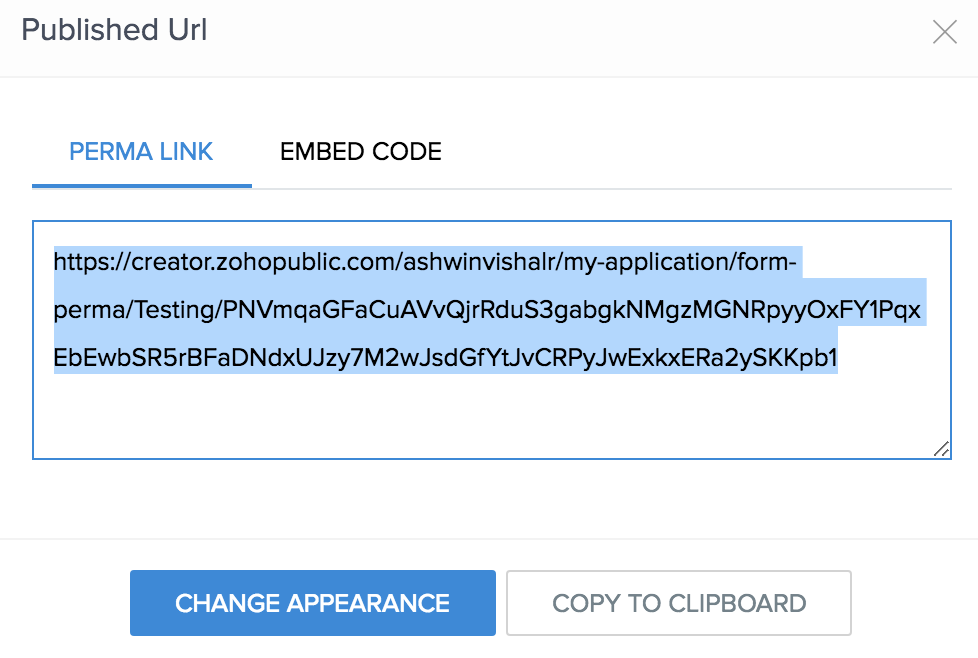Click the "Published Url" dialog title

click(114, 30)
